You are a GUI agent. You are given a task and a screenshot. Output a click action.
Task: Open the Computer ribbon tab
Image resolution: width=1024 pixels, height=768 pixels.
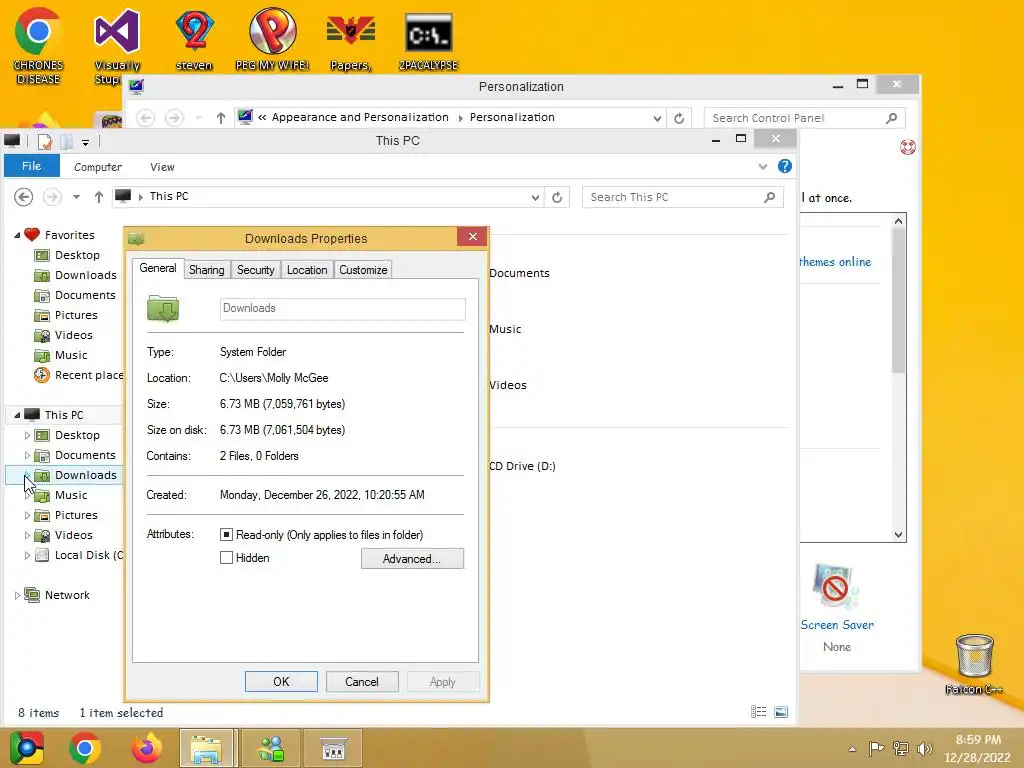98,167
